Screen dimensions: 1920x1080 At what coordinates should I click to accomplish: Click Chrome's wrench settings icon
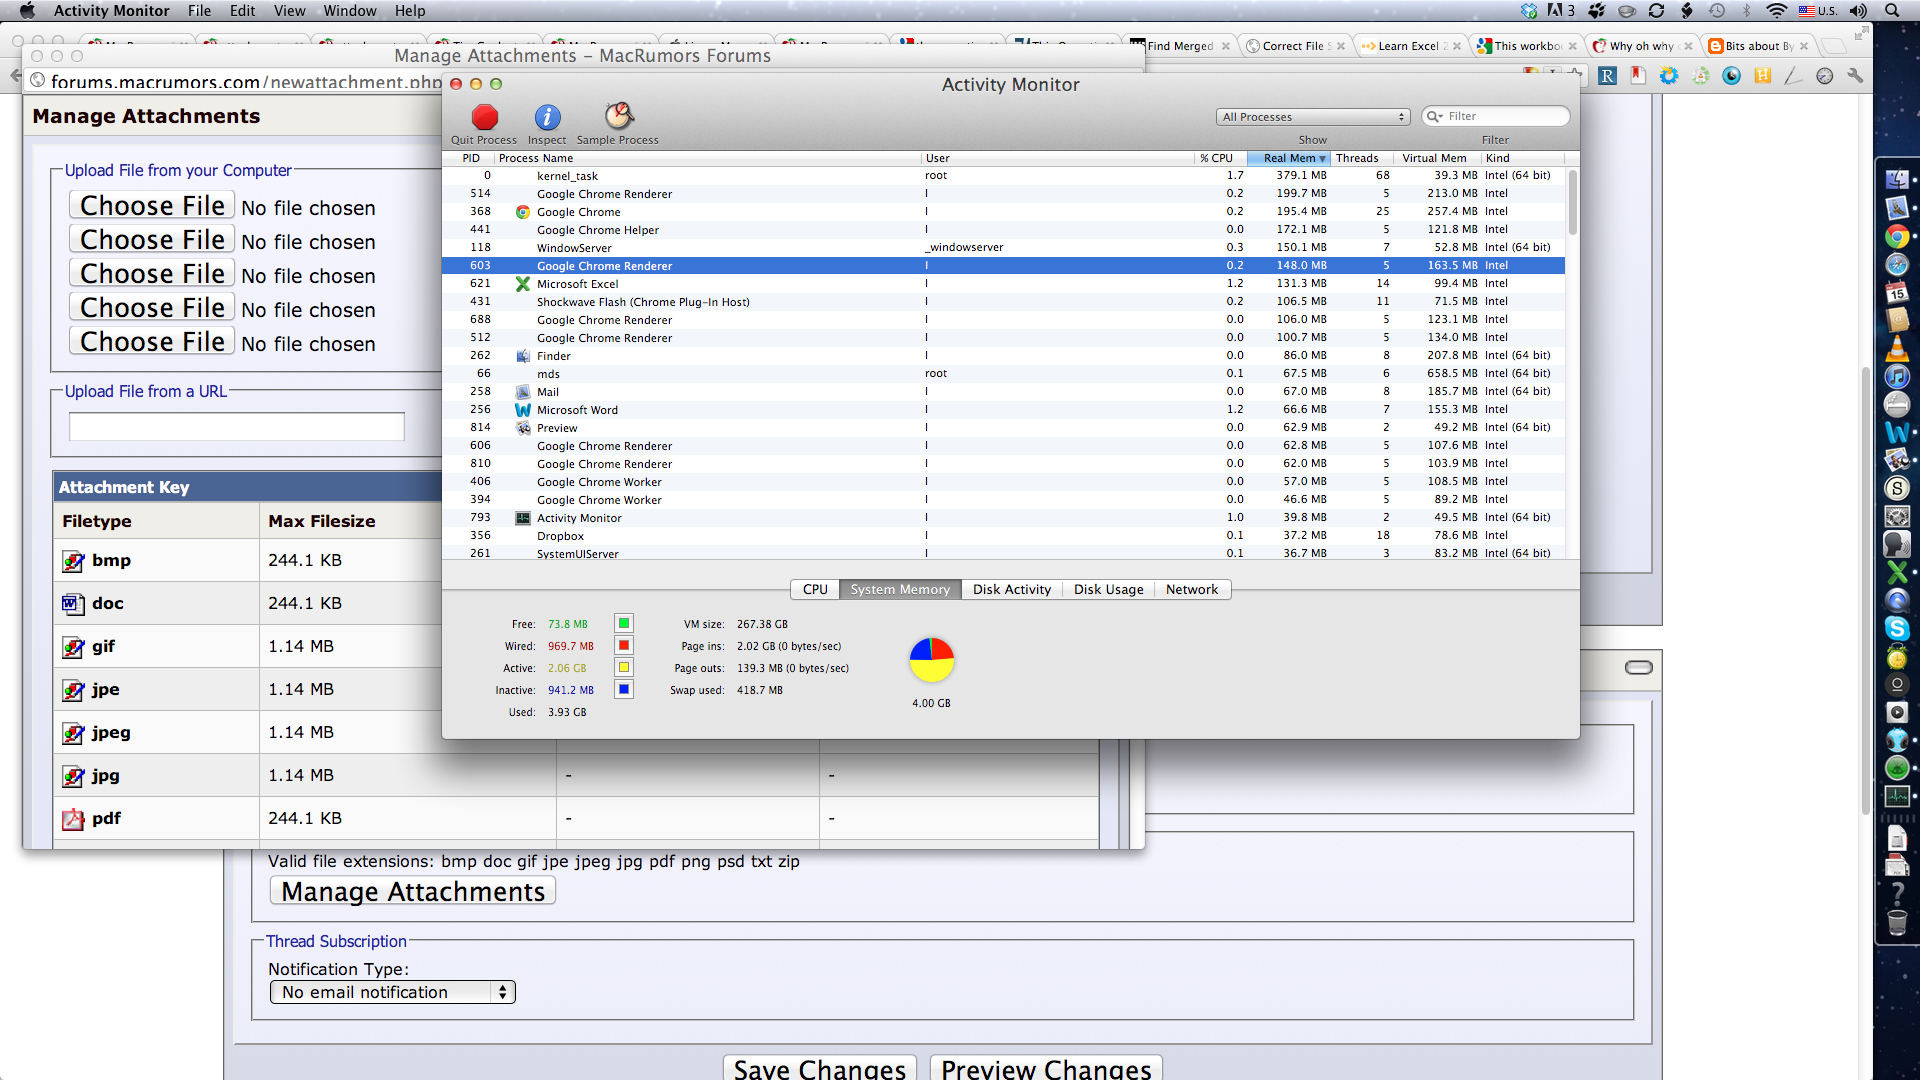tap(1856, 76)
